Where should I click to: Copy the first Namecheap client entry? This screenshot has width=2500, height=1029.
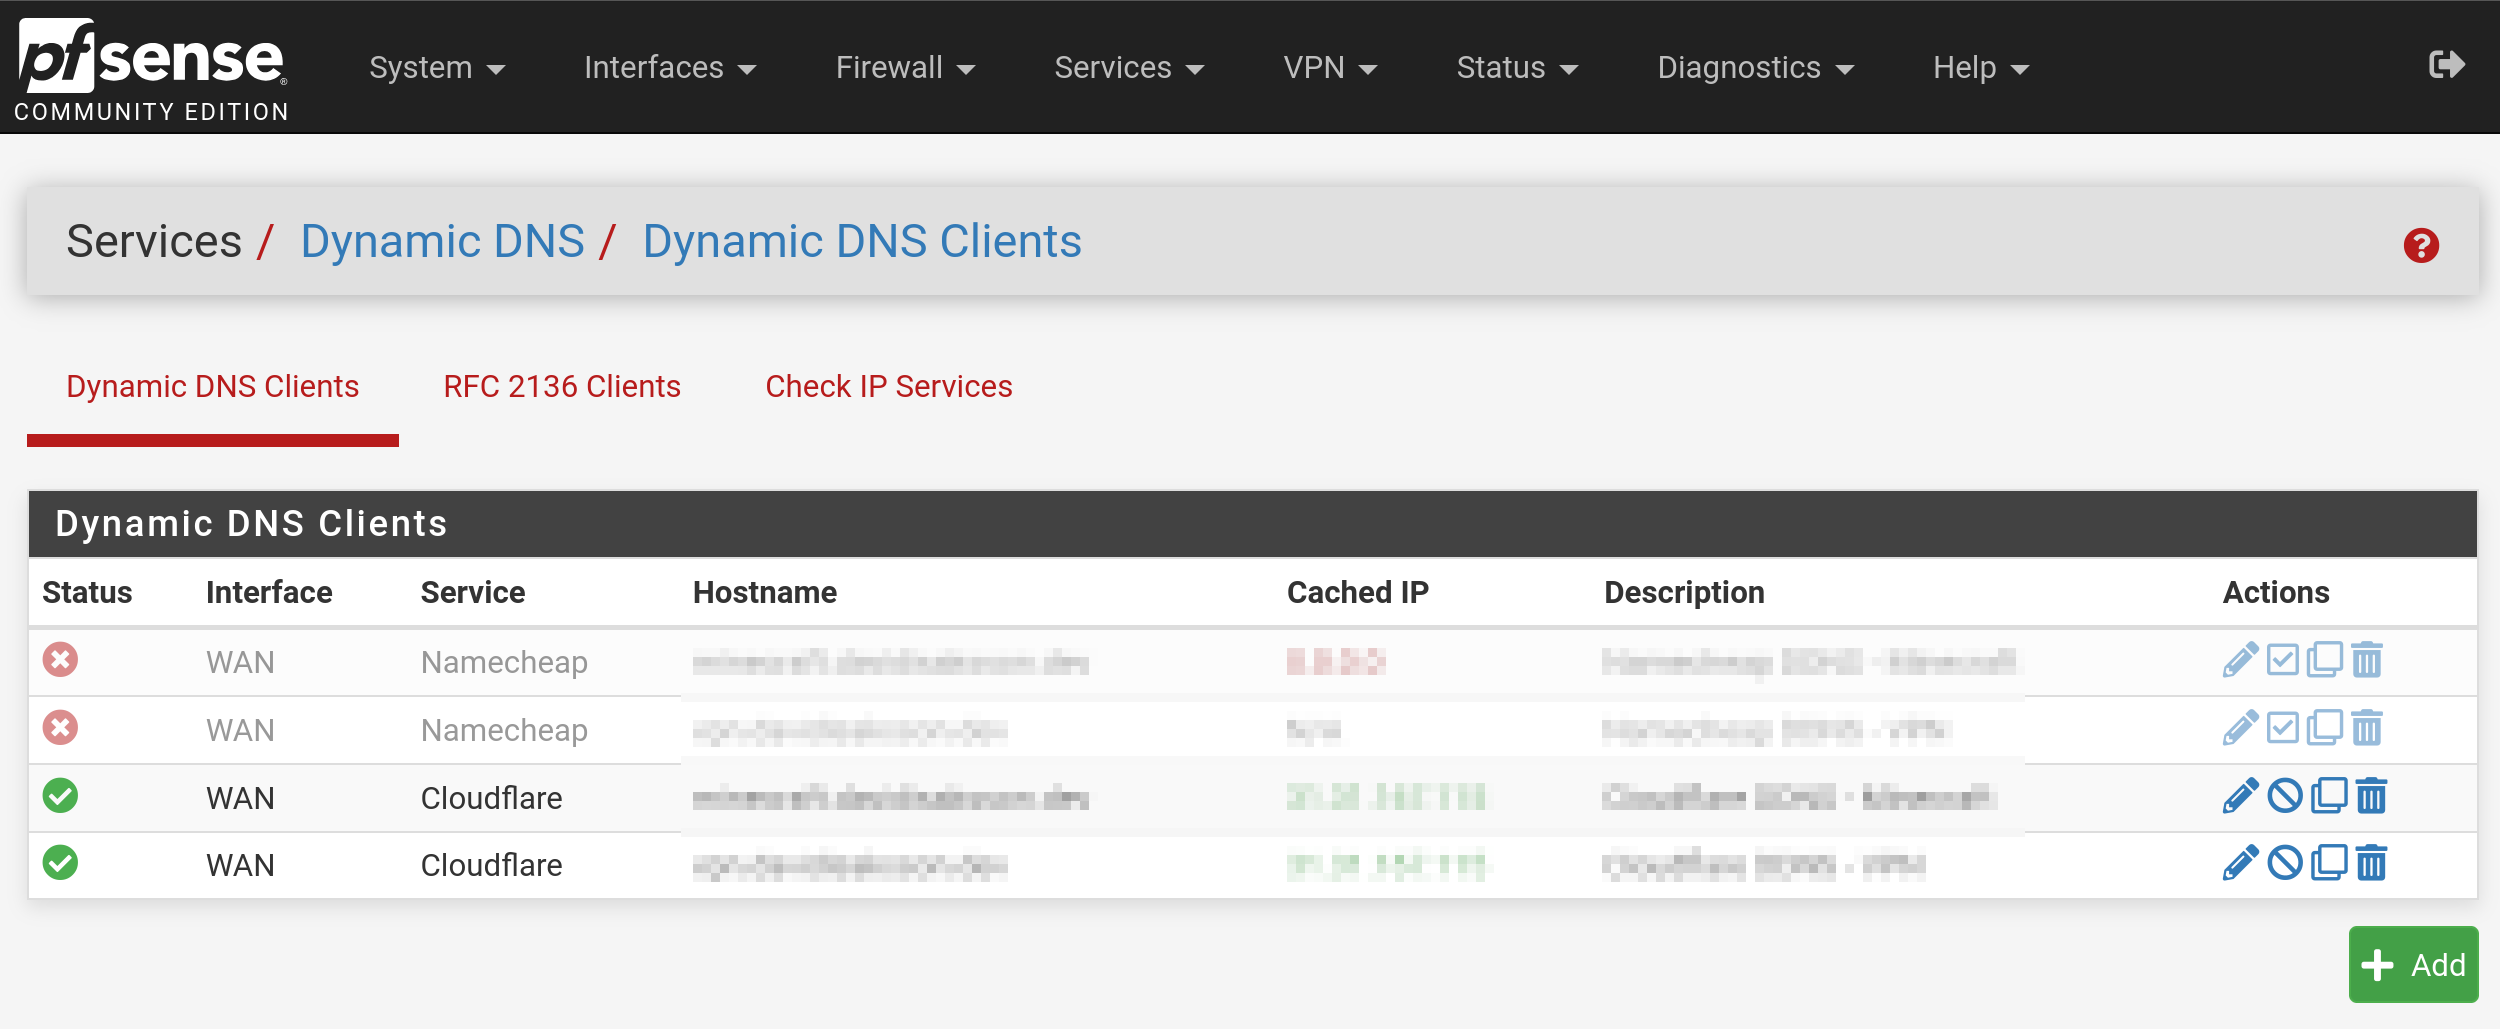pyautogui.click(x=2325, y=660)
